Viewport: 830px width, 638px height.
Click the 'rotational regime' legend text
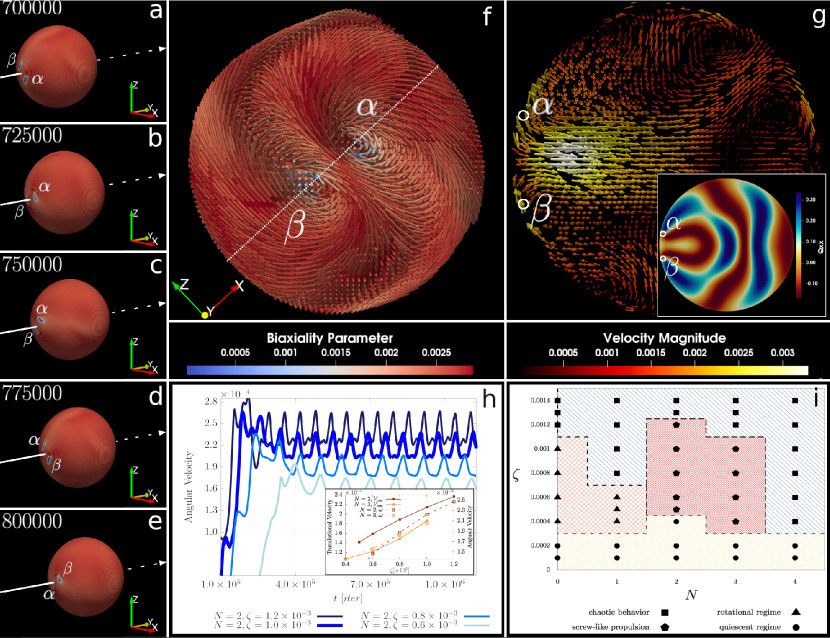(x=748, y=612)
